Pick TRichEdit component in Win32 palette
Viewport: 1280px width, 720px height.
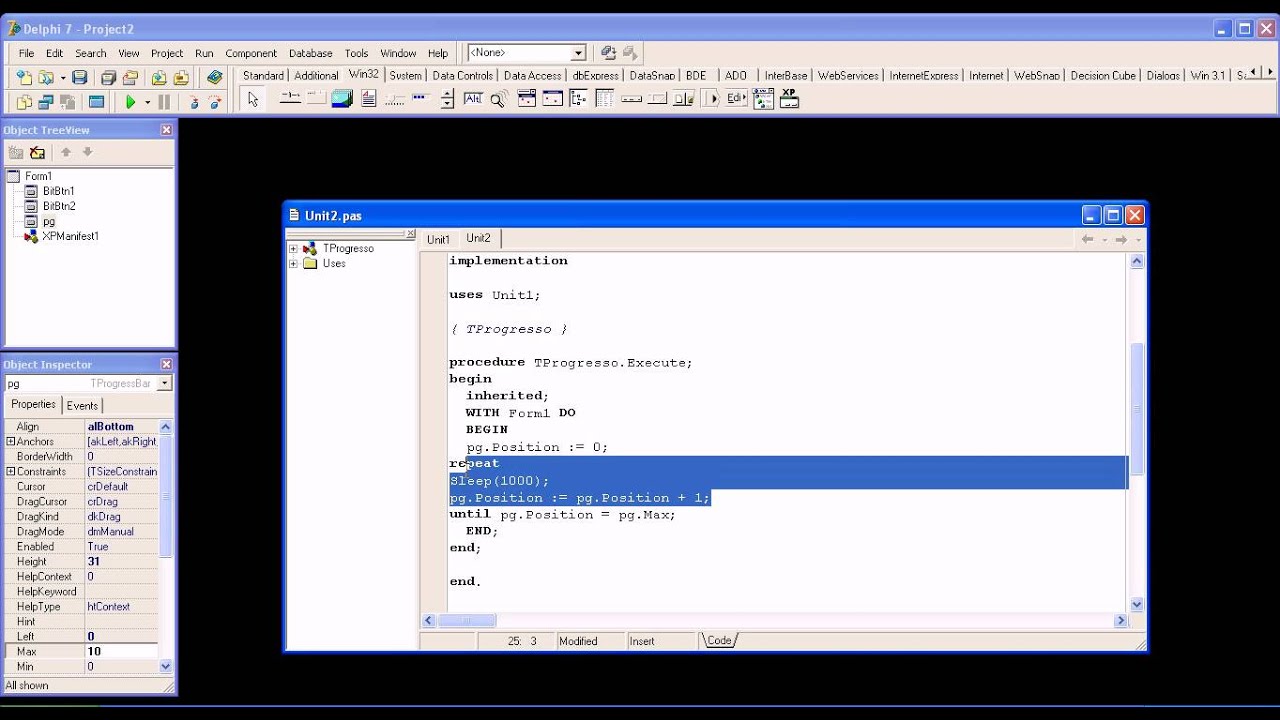click(x=369, y=98)
